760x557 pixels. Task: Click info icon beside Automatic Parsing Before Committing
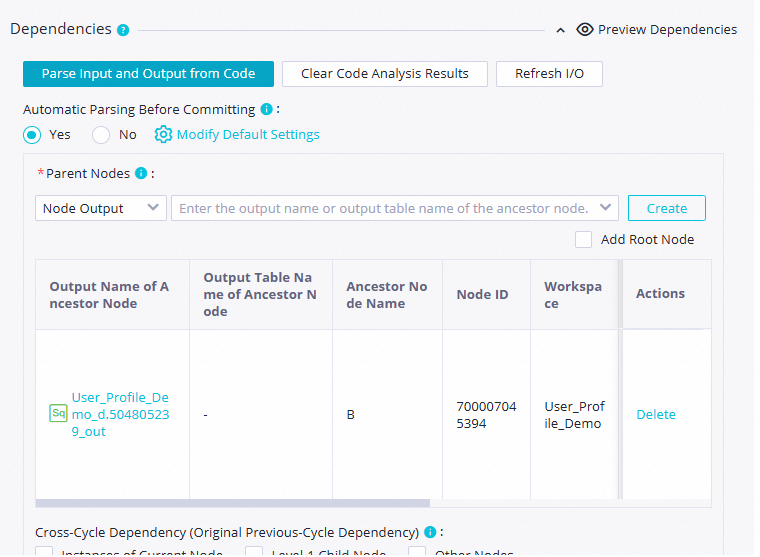click(x=266, y=109)
